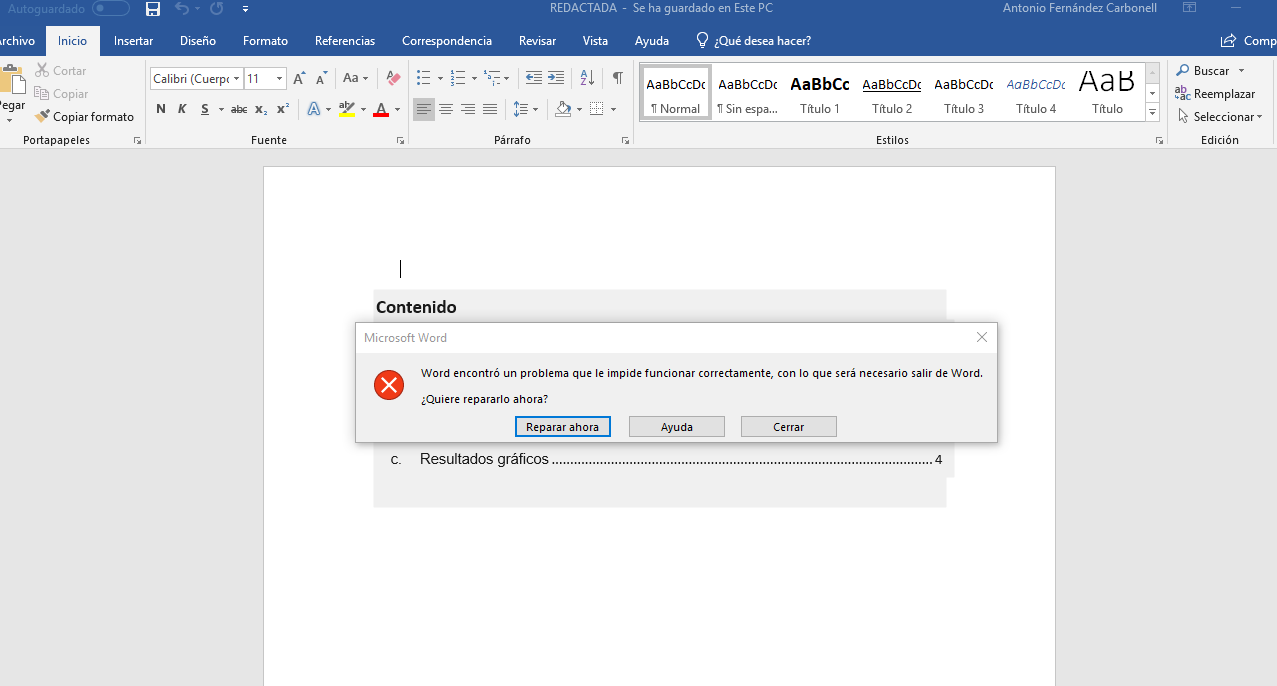Toggle superscript formatting

click(x=283, y=109)
